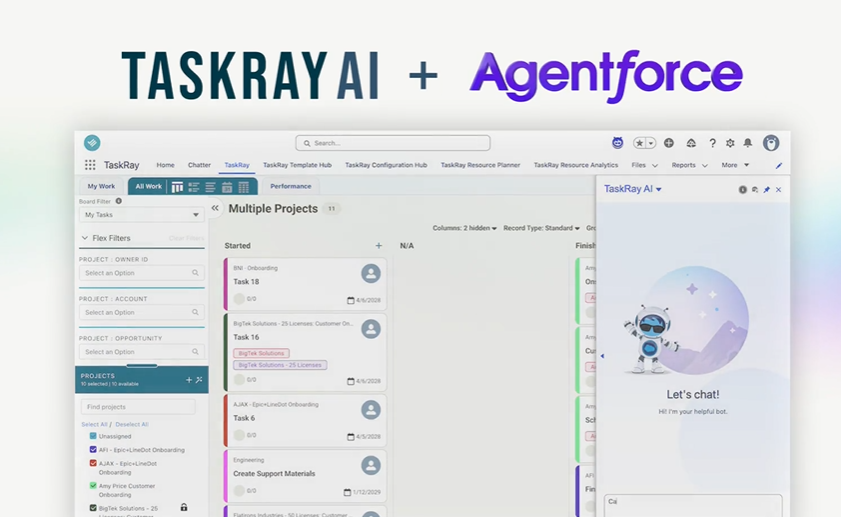841x517 pixels.
Task: Open TaskRay Configuration Hub tab
Action: click(x=386, y=165)
